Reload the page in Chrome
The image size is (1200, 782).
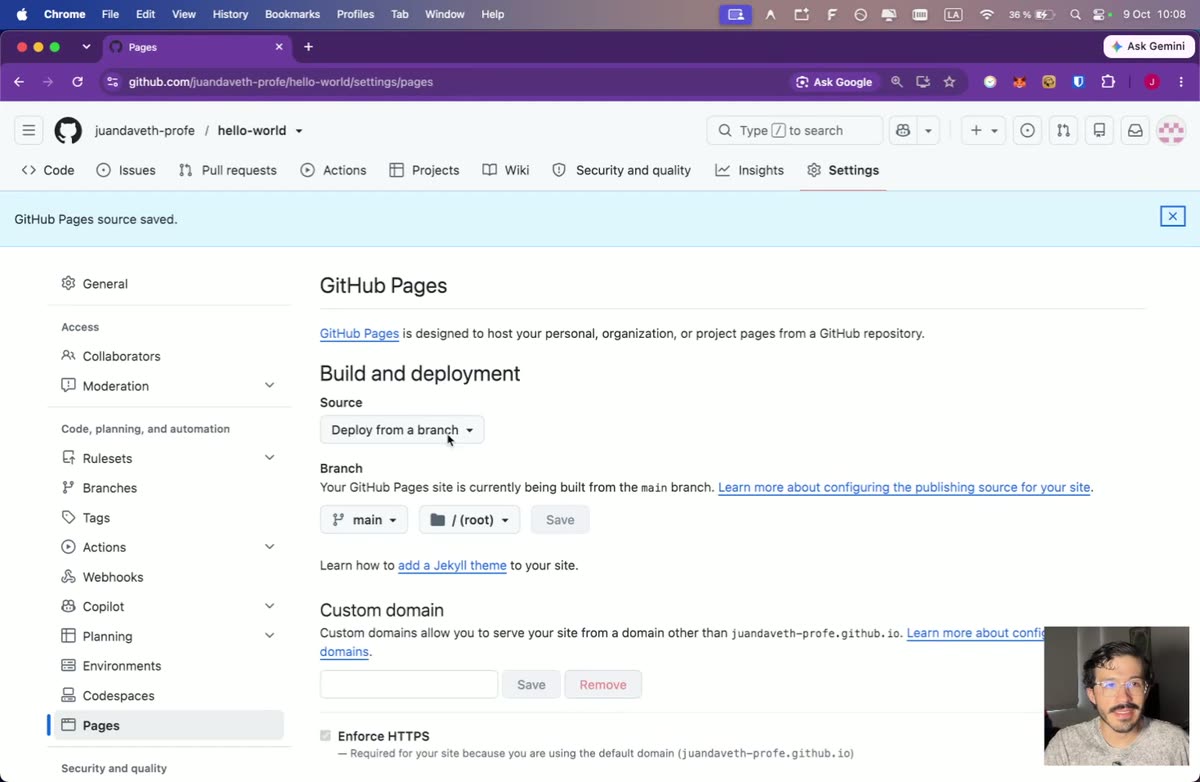pyautogui.click(x=77, y=82)
